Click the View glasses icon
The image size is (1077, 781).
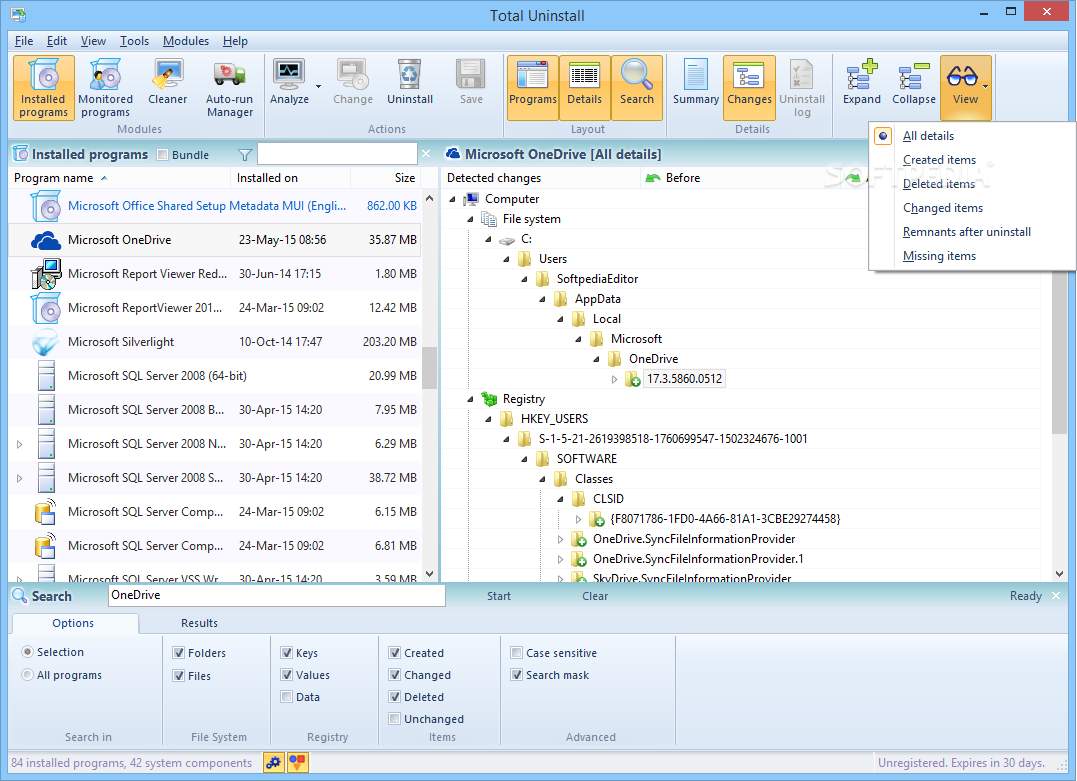pos(962,75)
